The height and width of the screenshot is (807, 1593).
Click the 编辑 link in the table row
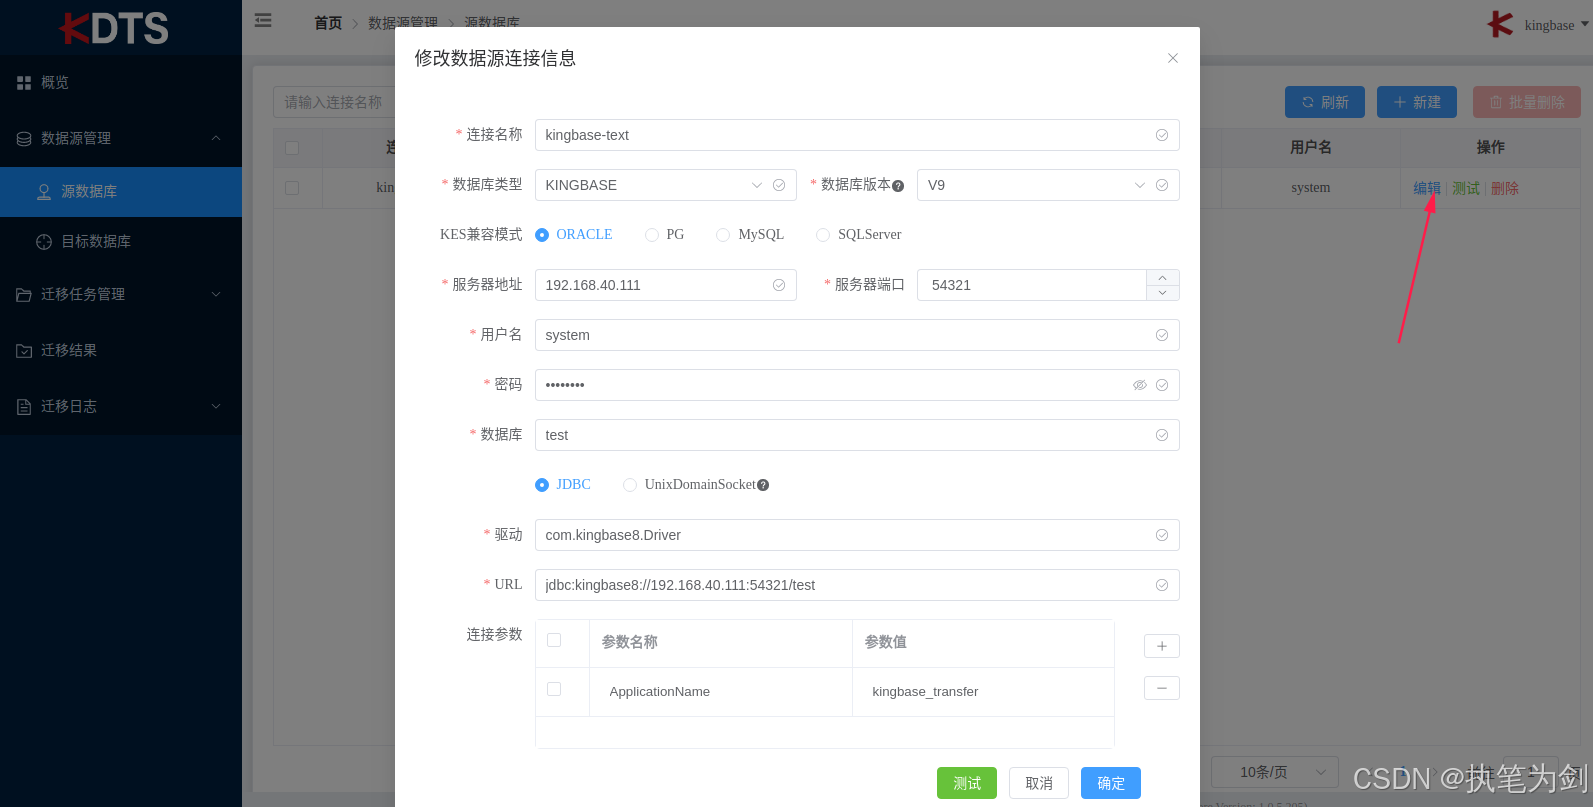(x=1427, y=188)
